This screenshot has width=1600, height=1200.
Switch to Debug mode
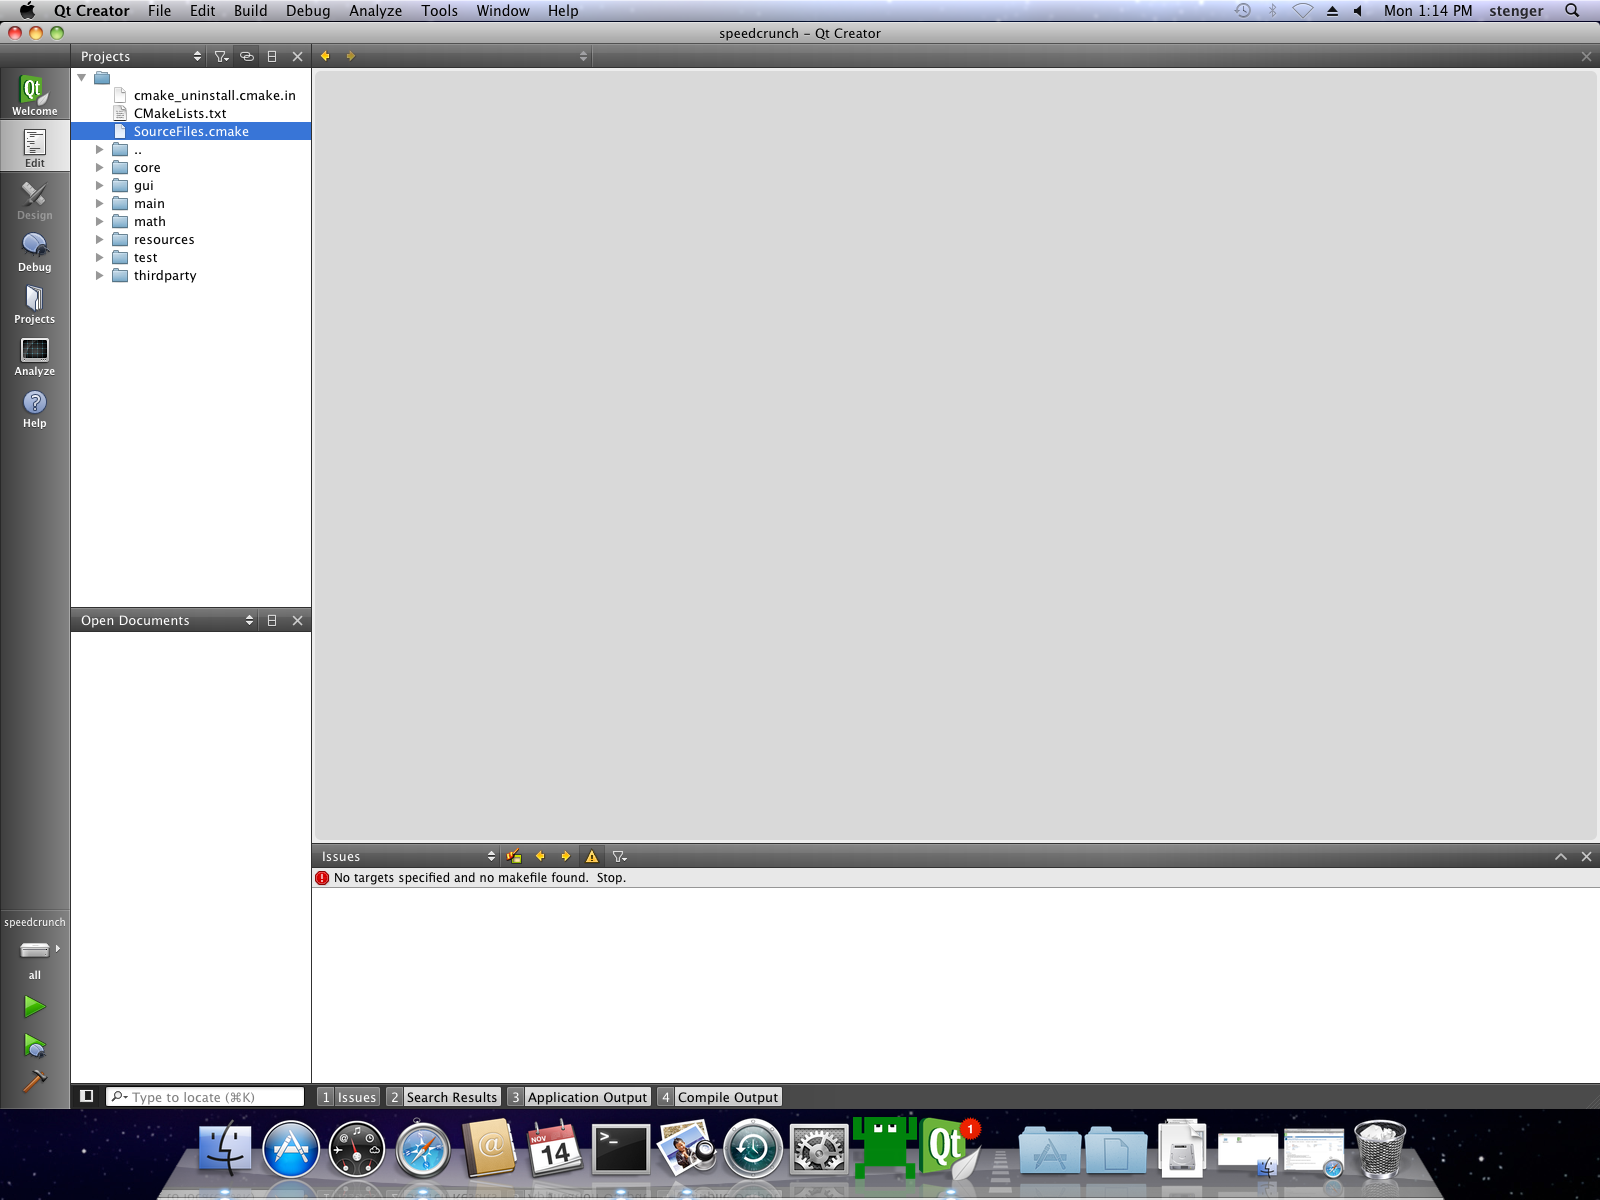pyautogui.click(x=34, y=251)
